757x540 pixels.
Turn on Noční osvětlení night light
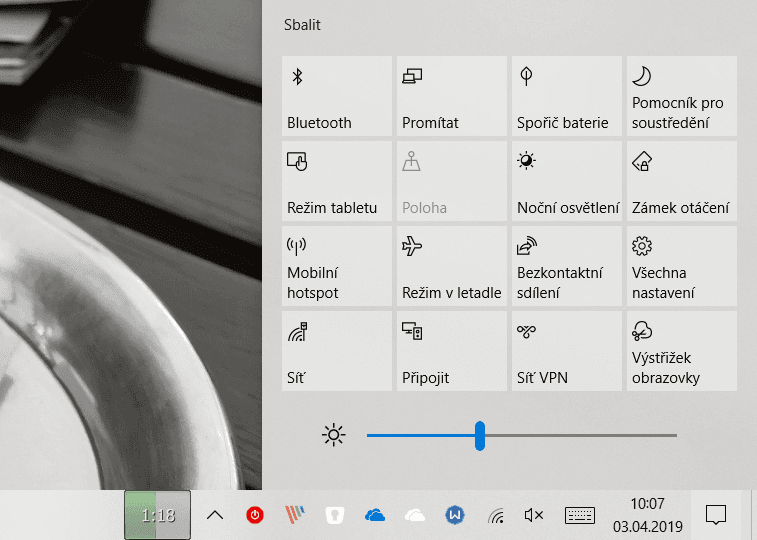566,181
